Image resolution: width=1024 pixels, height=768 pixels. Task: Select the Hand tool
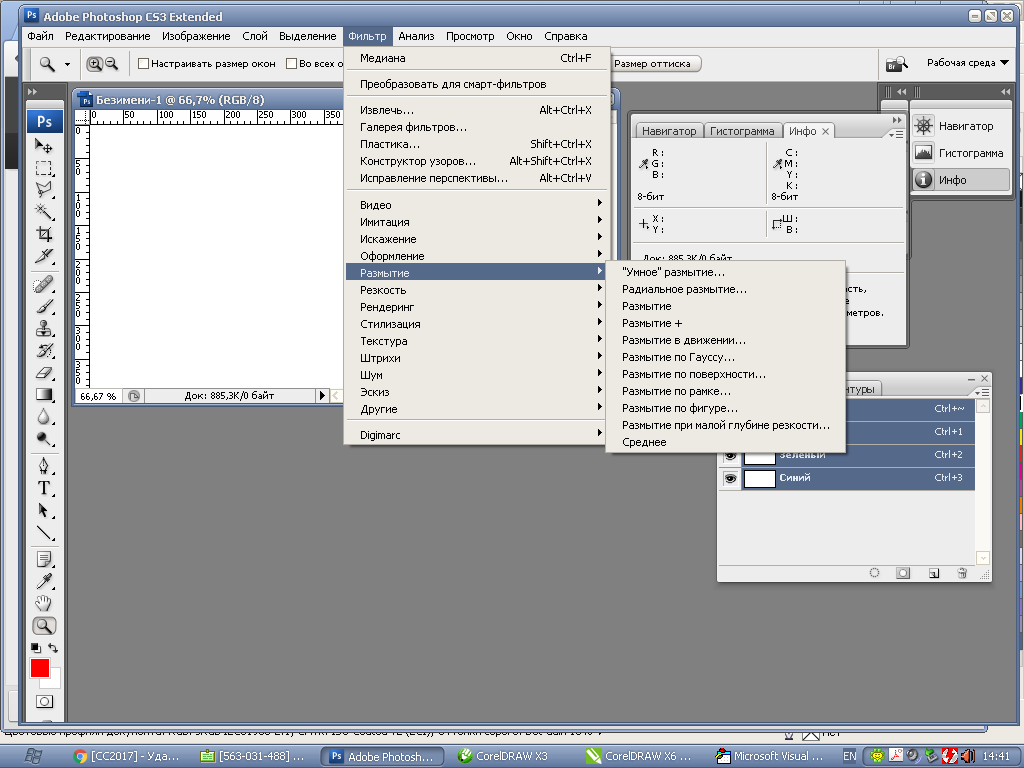[x=44, y=603]
